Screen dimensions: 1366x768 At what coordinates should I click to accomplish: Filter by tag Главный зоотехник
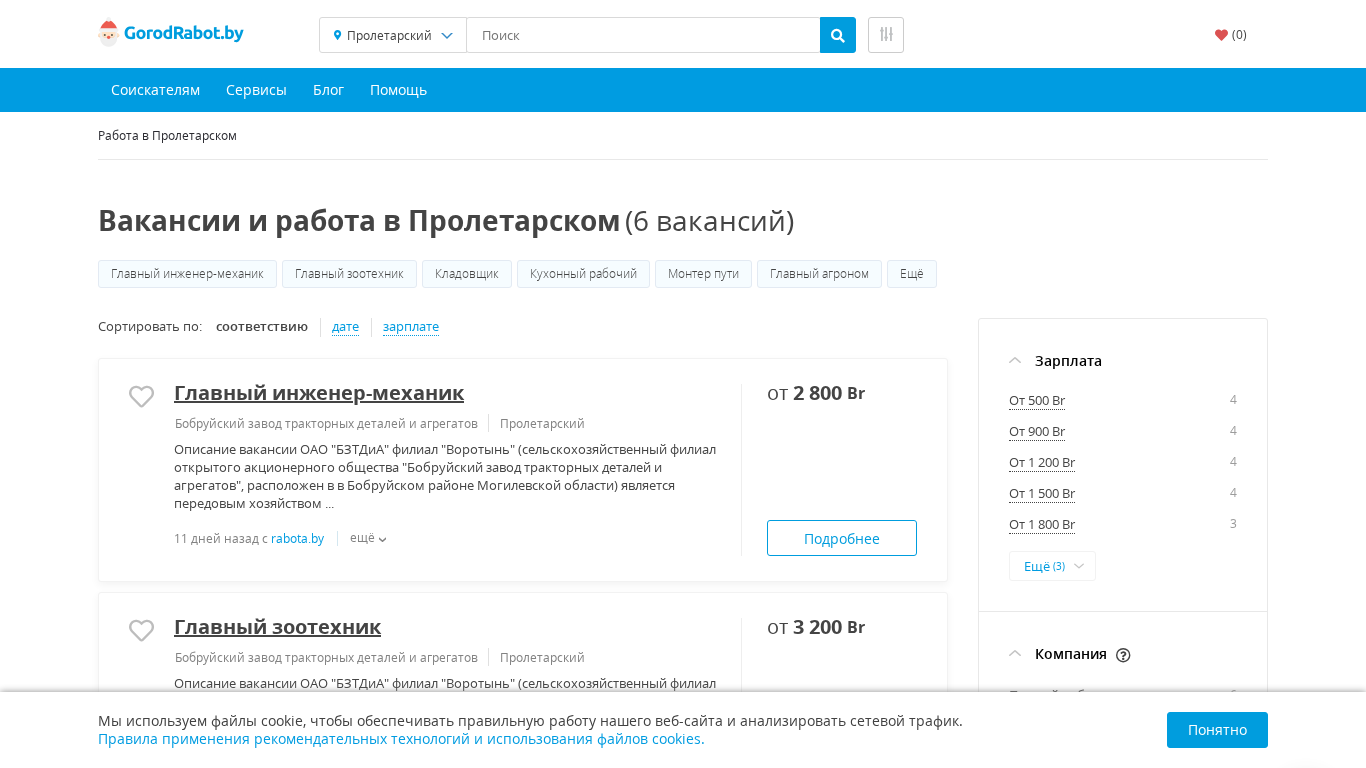349,274
